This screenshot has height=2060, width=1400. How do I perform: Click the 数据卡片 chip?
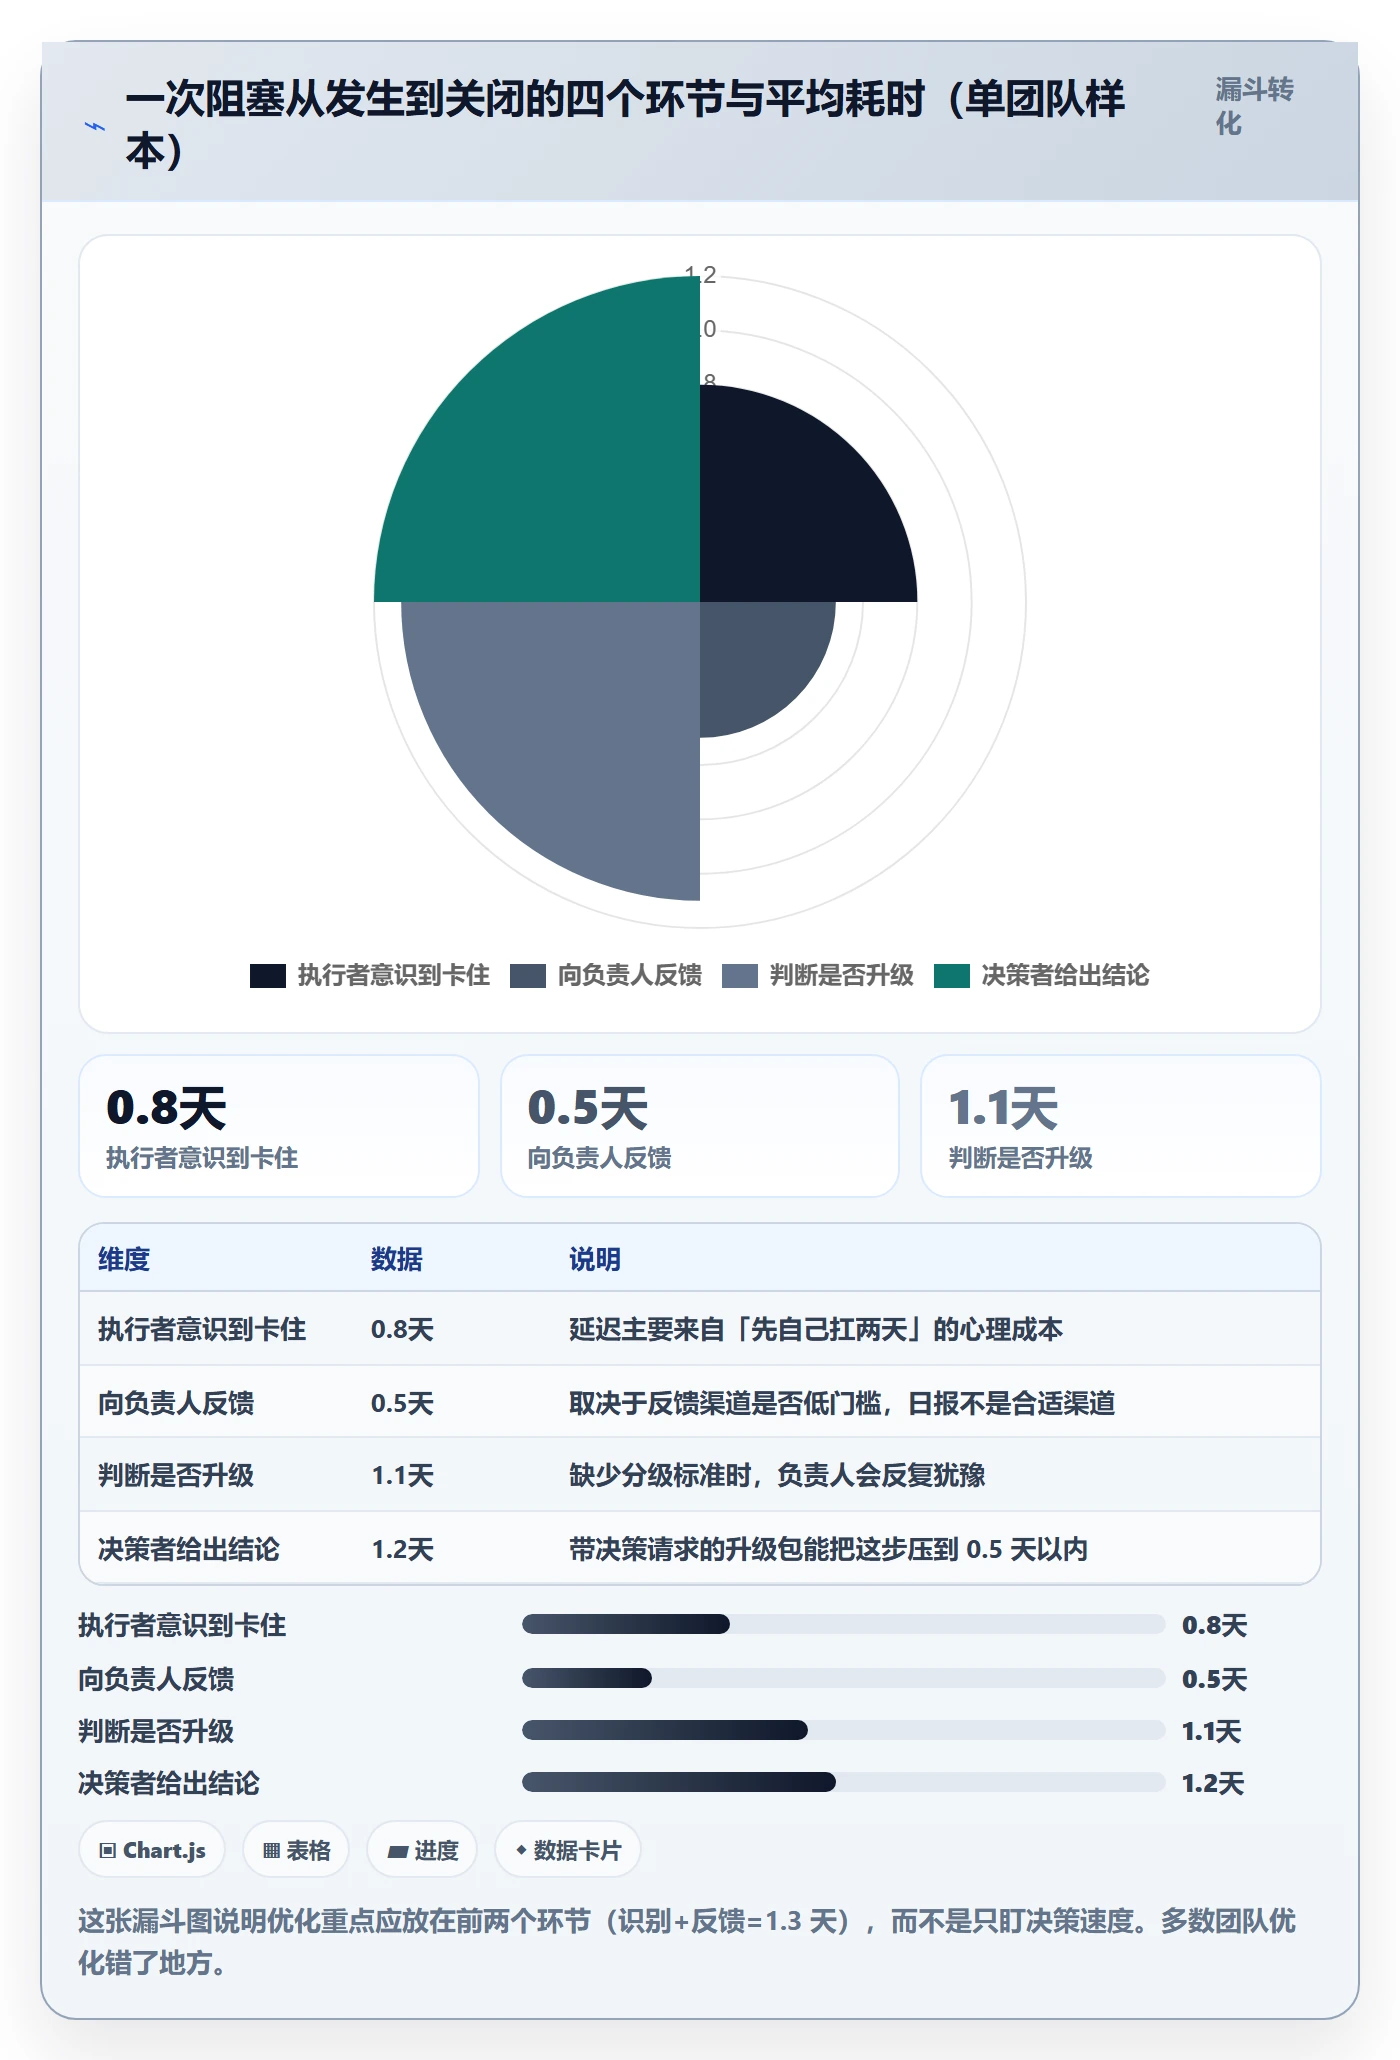click(568, 1850)
